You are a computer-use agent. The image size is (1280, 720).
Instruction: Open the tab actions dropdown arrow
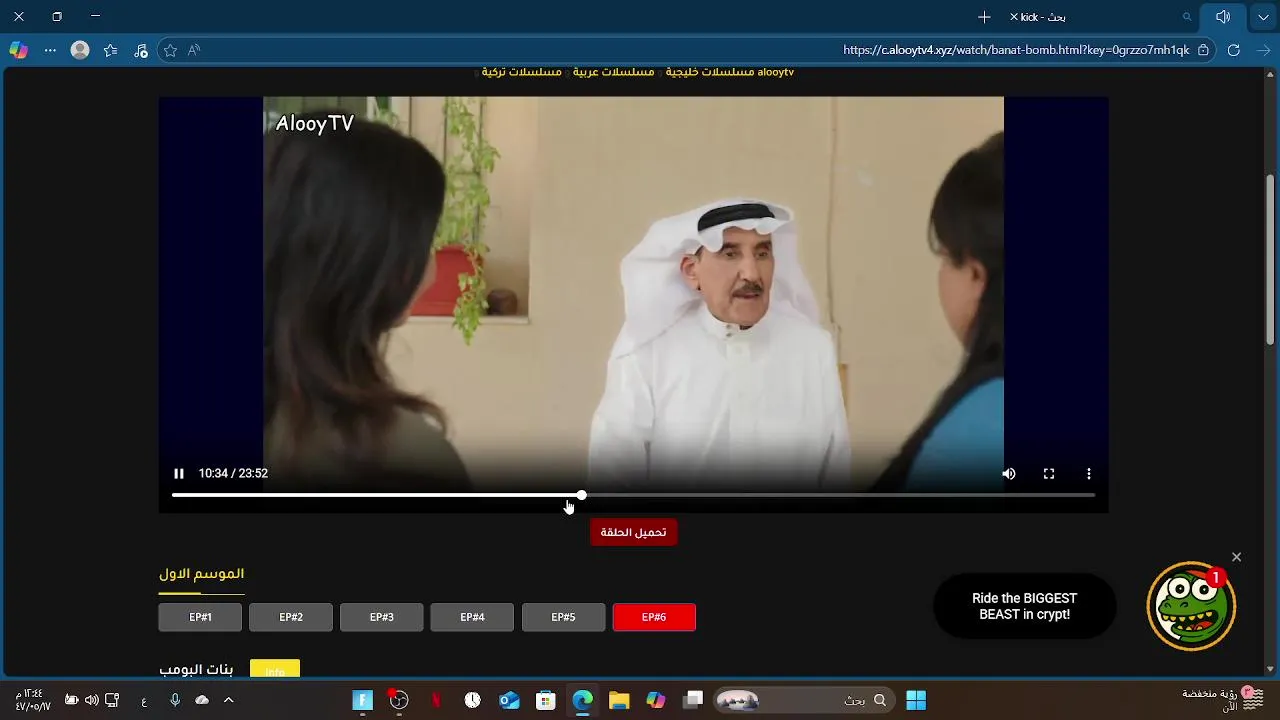pos(1263,17)
